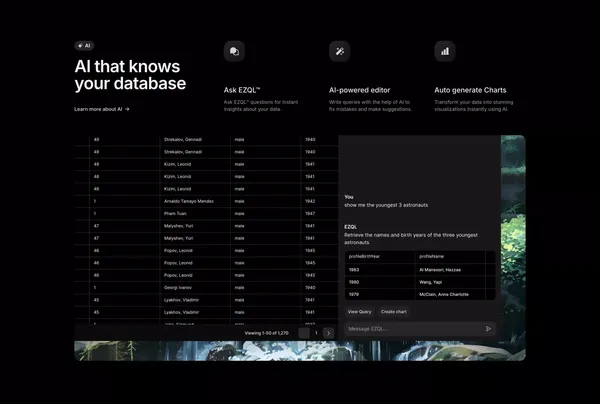Go to next page with the chevron button
The height and width of the screenshot is (404, 600).
pyautogui.click(x=328, y=333)
